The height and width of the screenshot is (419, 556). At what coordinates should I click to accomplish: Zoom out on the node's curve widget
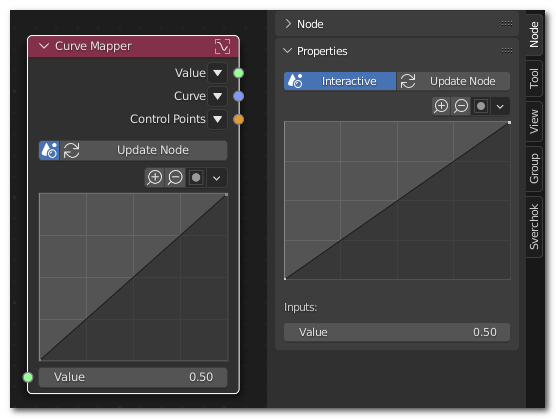click(175, 178)
